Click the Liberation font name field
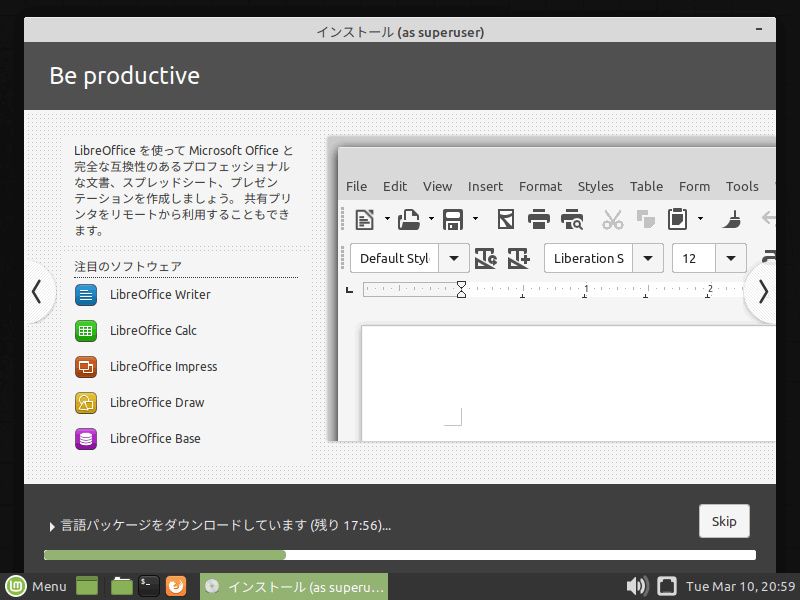This screenshot has width=800, height=600. [589, 258]
